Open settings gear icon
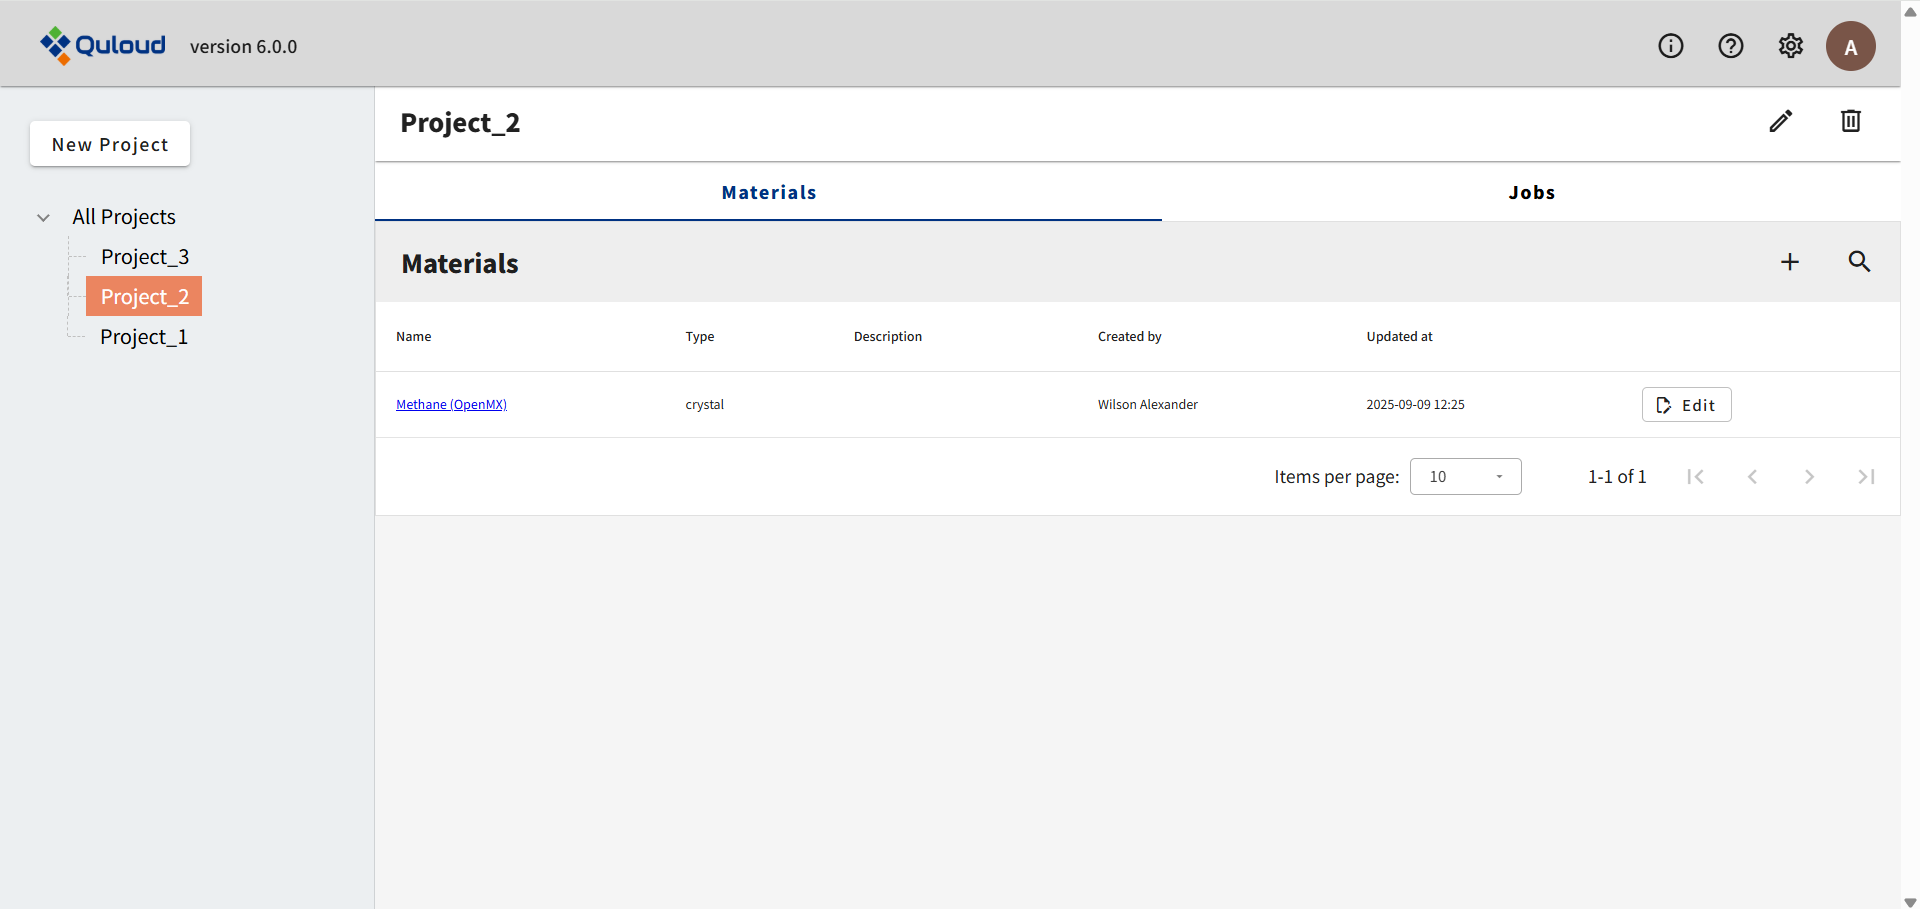The width and height of the screenshot is (1920, 909). 1790,46
